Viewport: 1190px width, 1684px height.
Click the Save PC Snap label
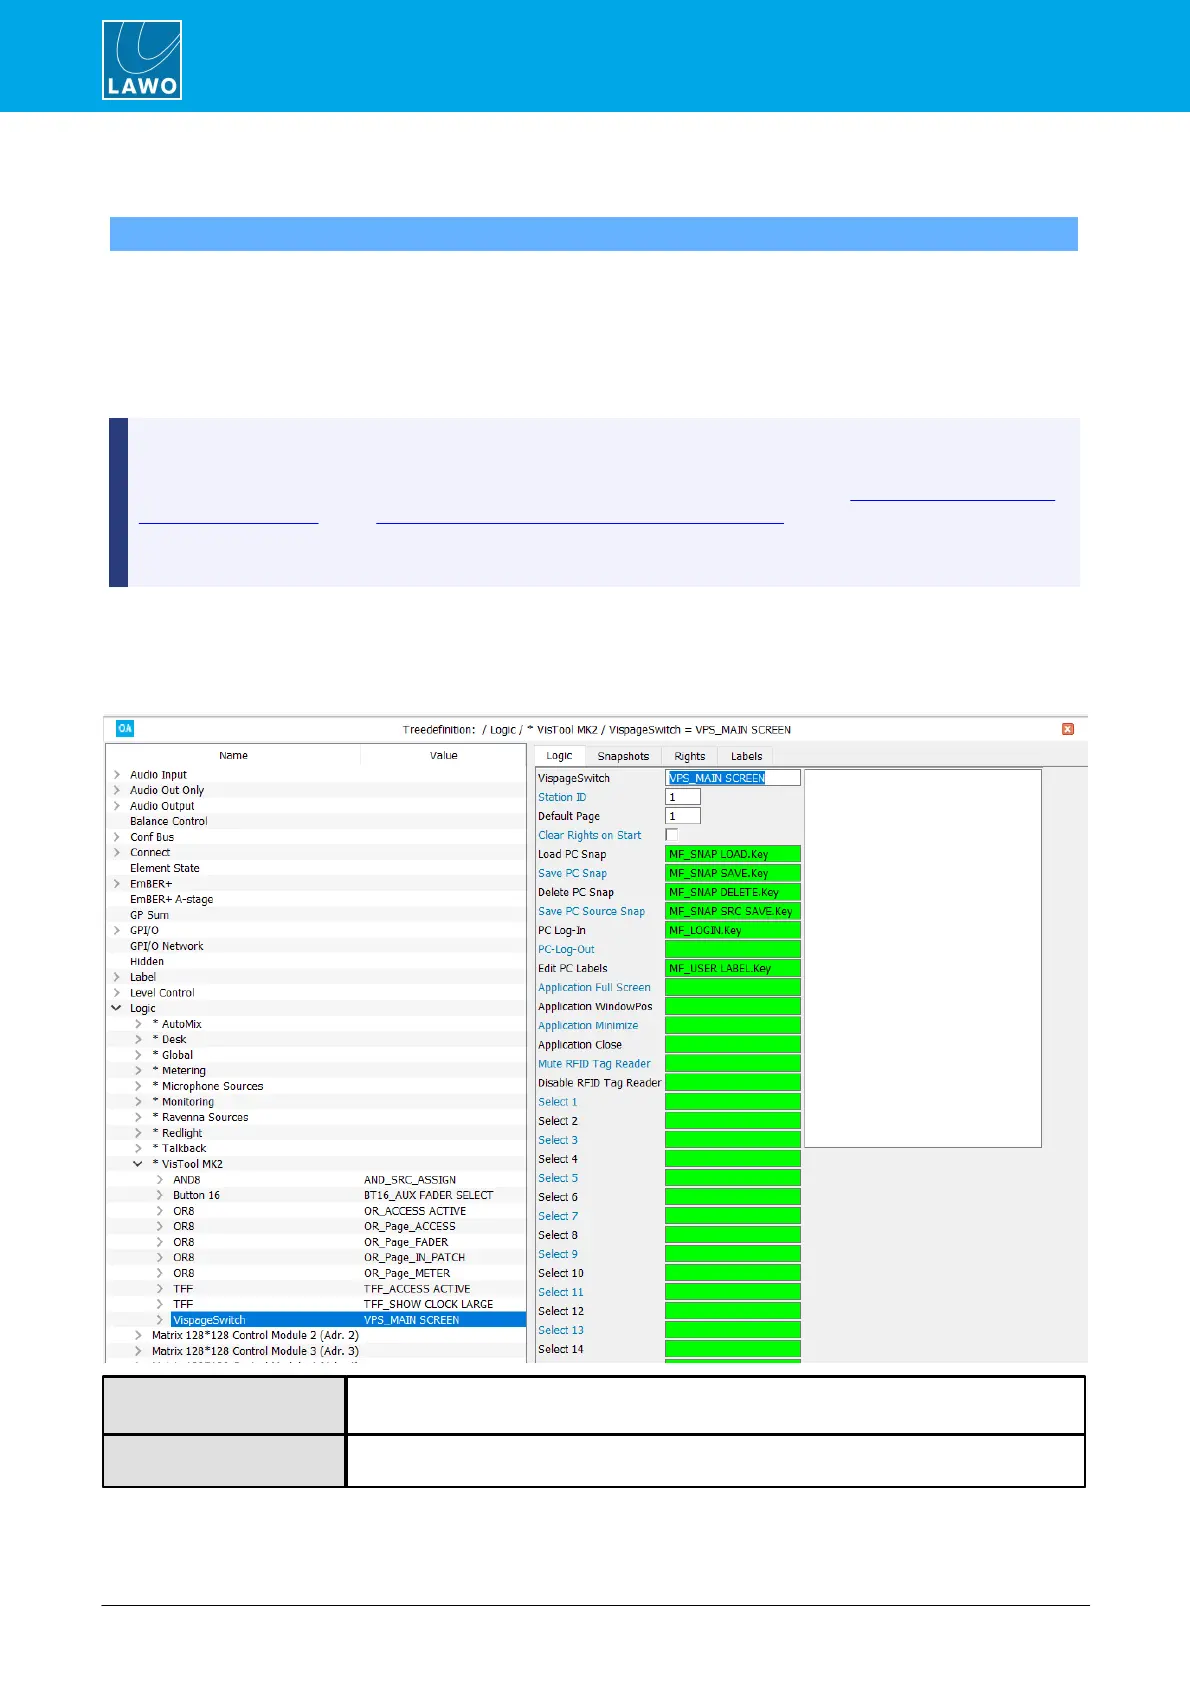point(572,873)
